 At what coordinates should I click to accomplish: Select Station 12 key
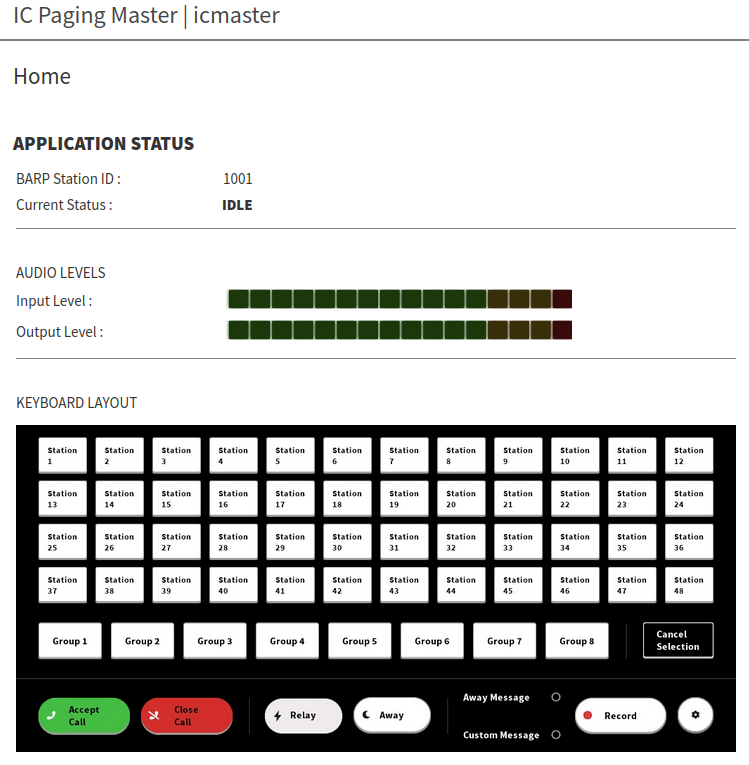689,456
